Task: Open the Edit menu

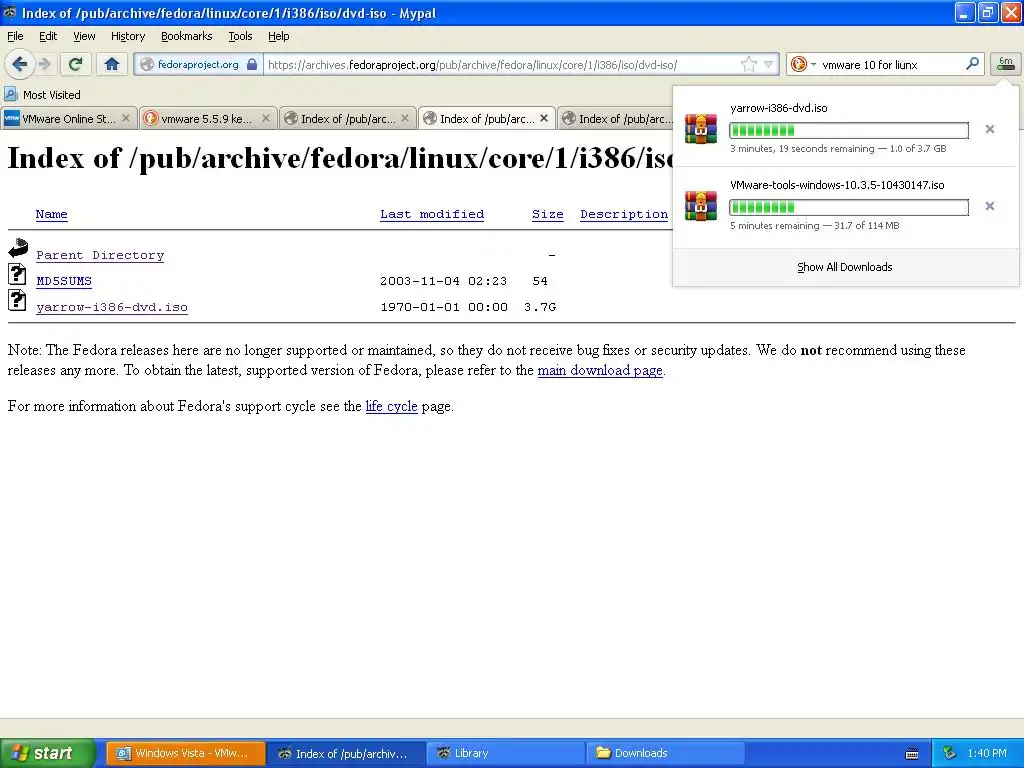Action: click(48, 36)
